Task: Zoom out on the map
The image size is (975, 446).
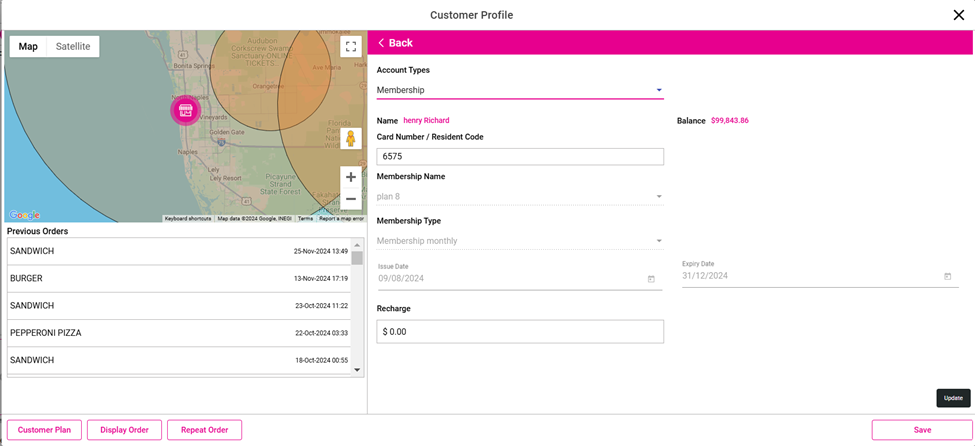Action: 350,199
